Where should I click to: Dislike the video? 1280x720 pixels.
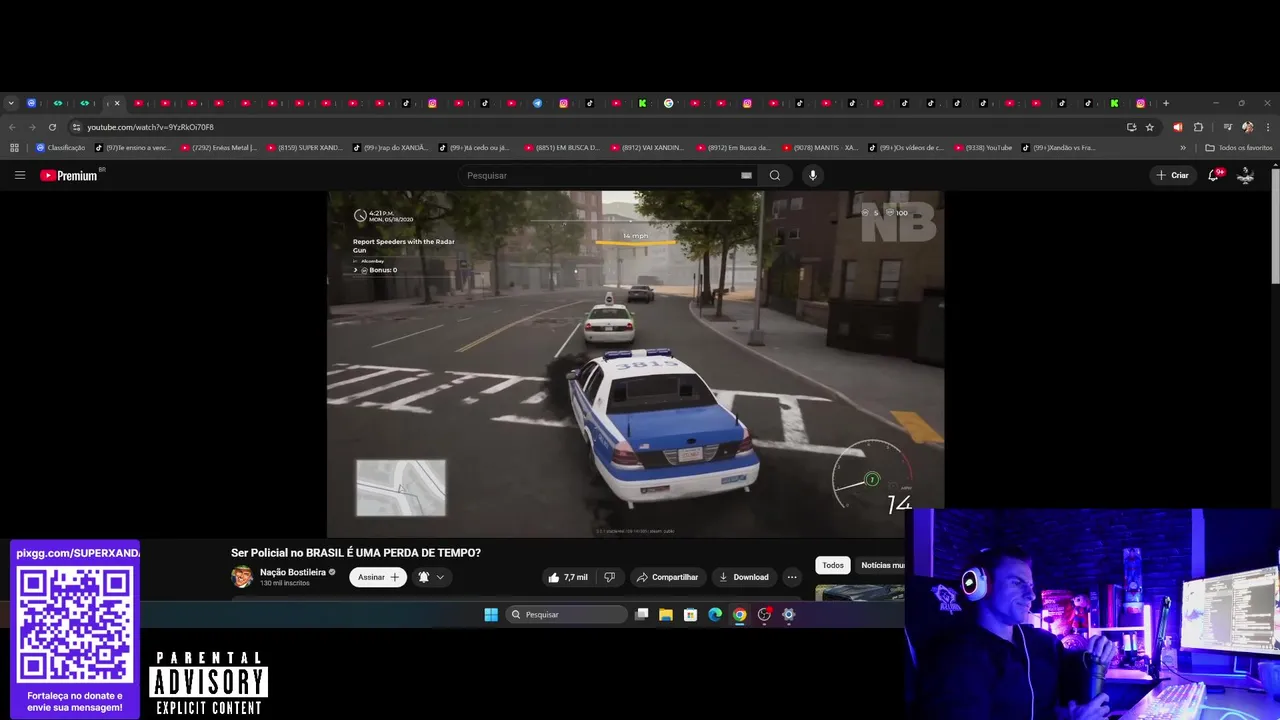pyautogui.click(x=609, y=577)
